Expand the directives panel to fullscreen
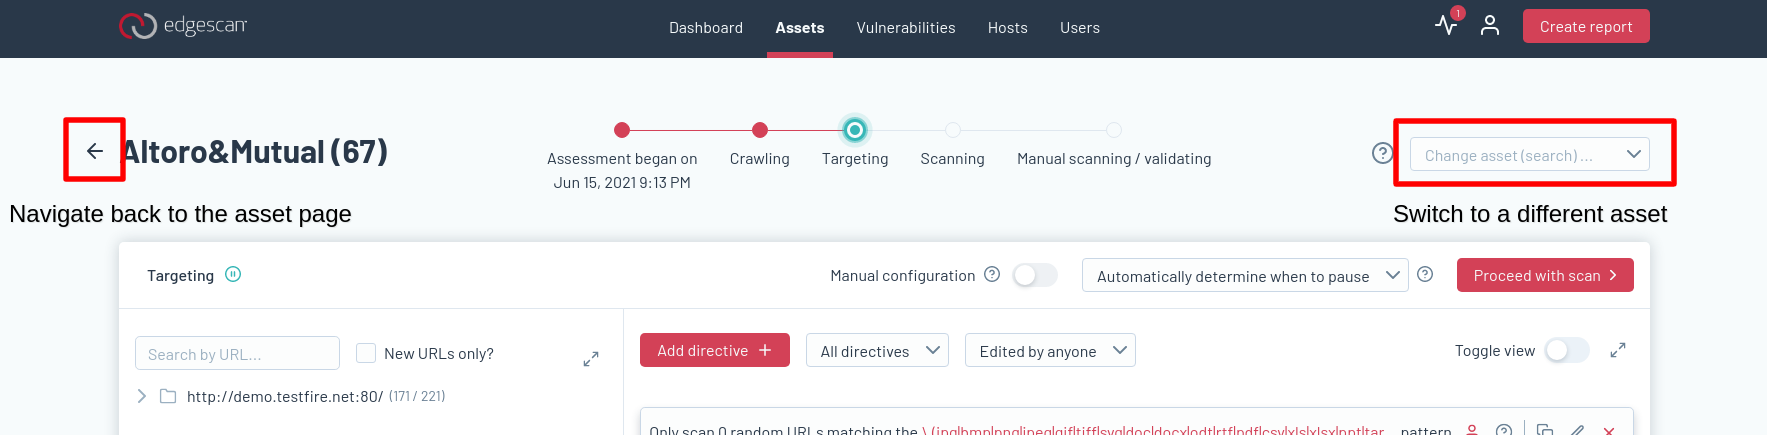The width and height of the screenshot is (1767, 435). [1618, 350]
